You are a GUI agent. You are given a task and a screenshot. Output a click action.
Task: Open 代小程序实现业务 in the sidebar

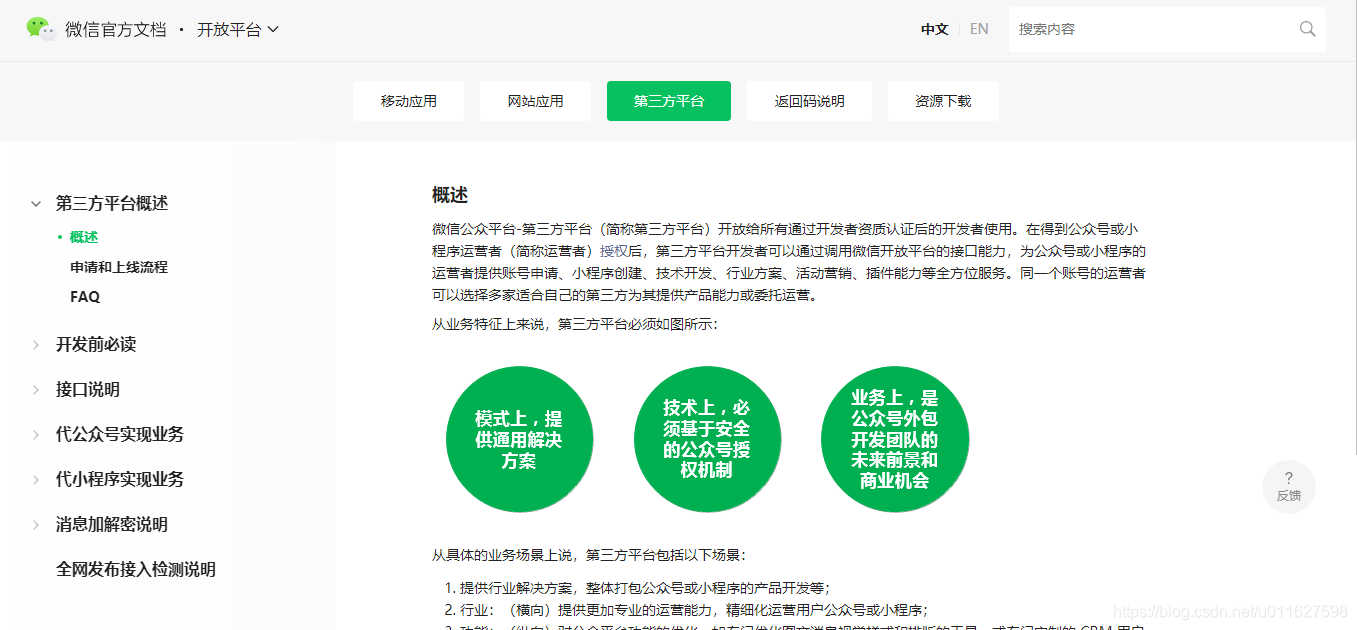point(120,479)
